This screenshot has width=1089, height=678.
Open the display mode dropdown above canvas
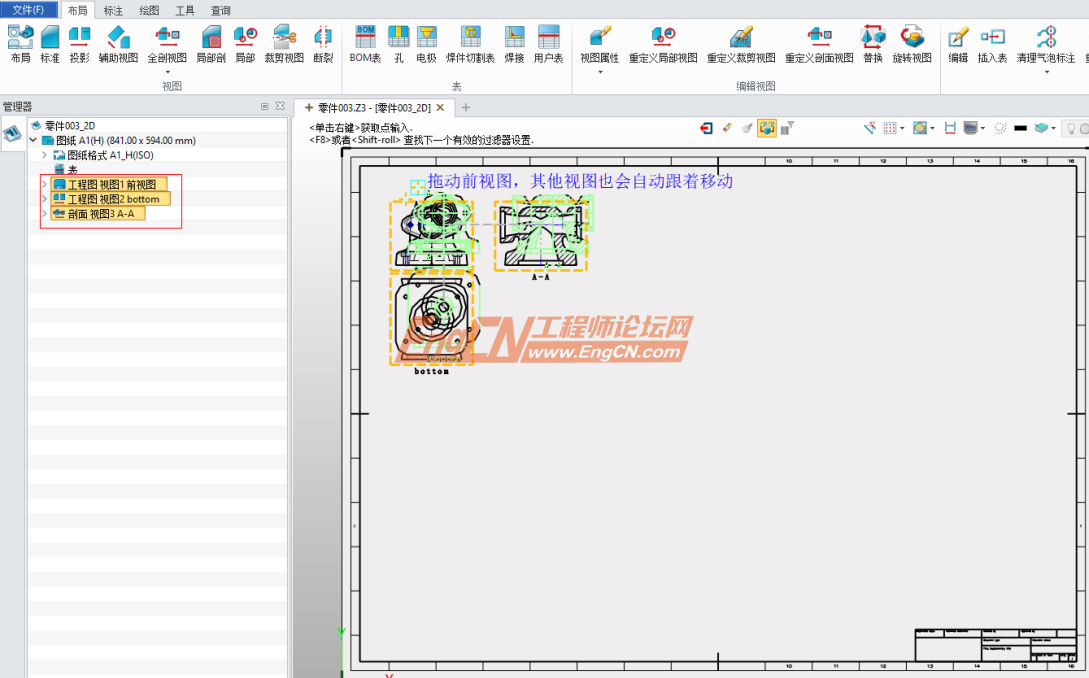coord(983,128)
